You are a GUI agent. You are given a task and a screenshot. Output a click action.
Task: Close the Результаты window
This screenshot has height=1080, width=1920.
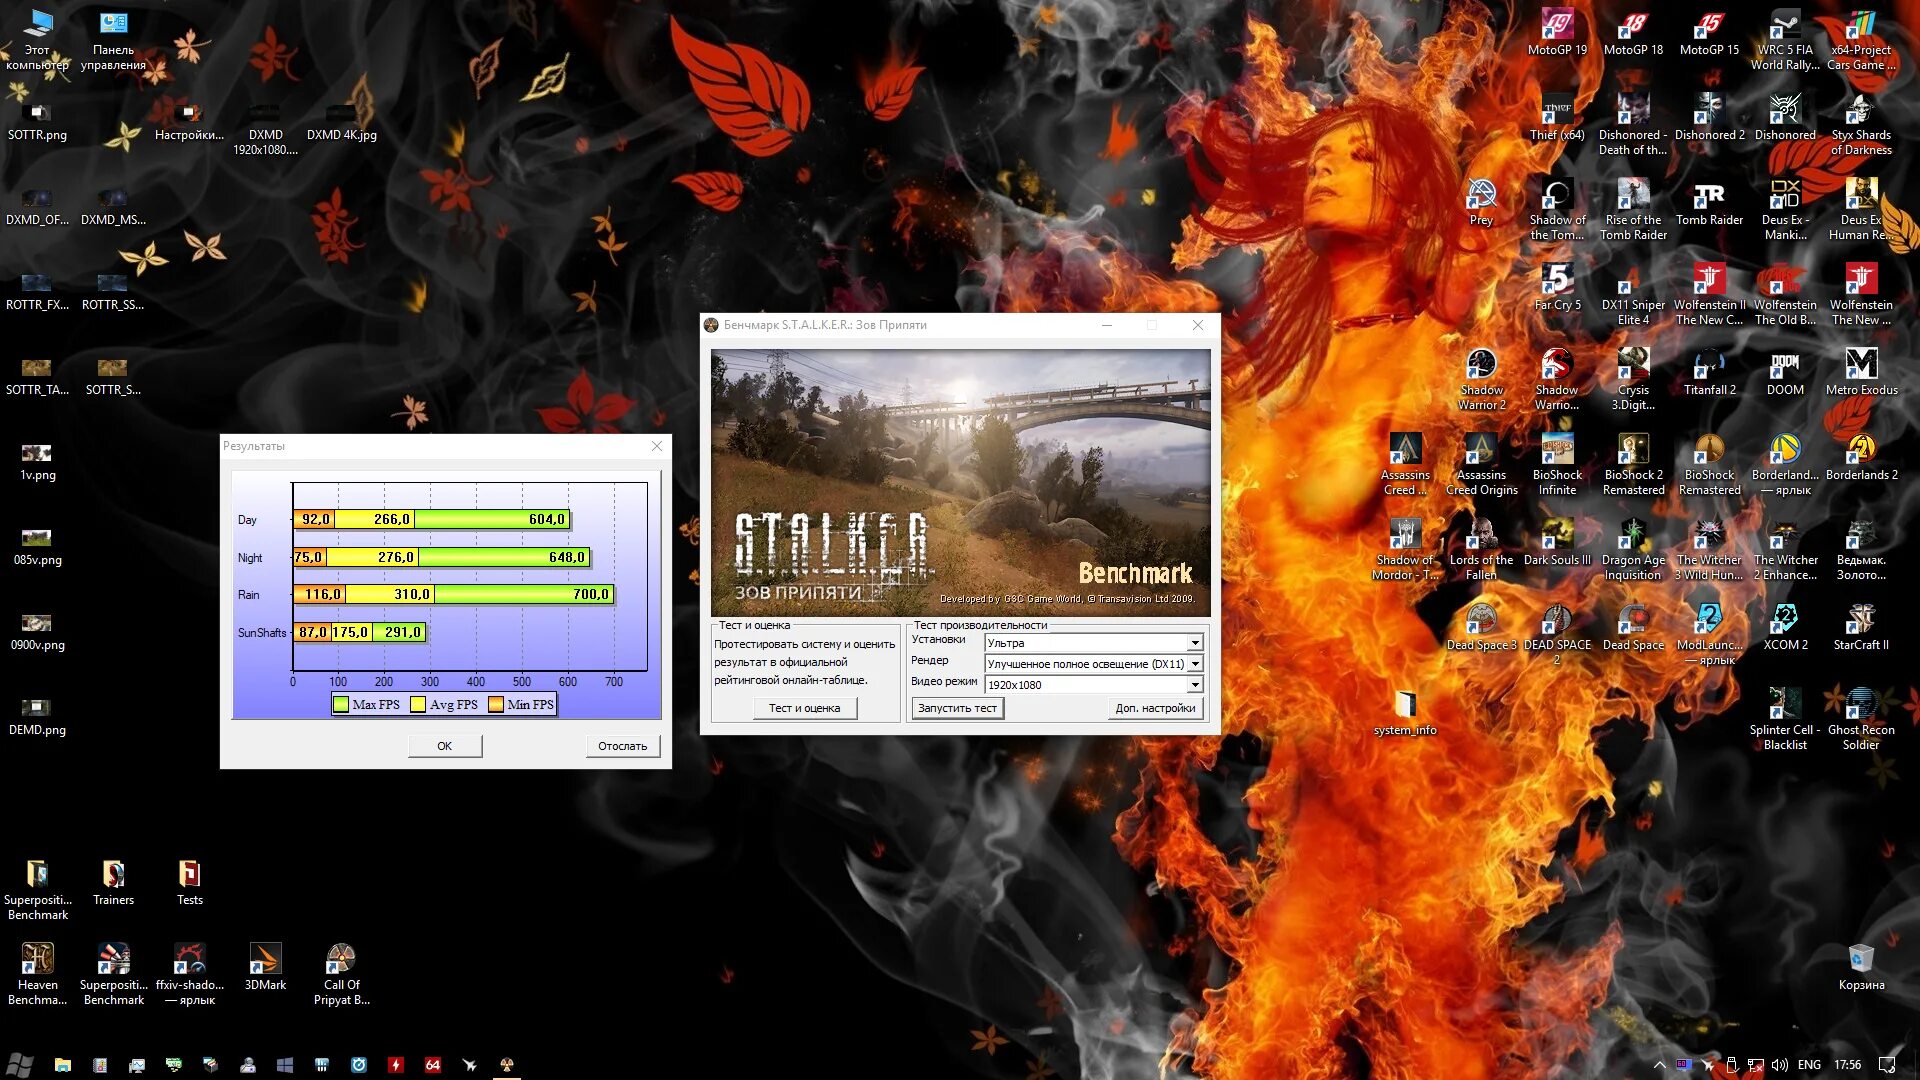click(657, 446)
